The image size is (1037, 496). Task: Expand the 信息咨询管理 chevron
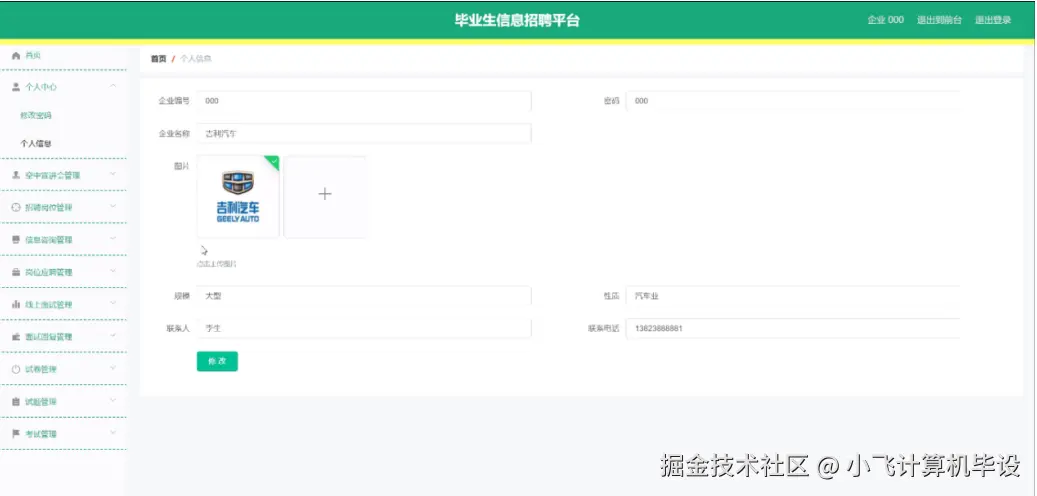[113, 239]
